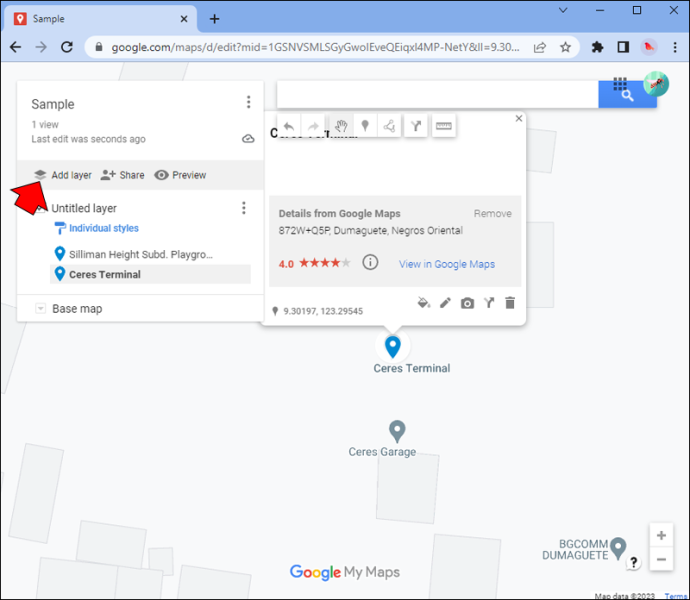Click the Undo arrow in toolbar

point(289,126)
